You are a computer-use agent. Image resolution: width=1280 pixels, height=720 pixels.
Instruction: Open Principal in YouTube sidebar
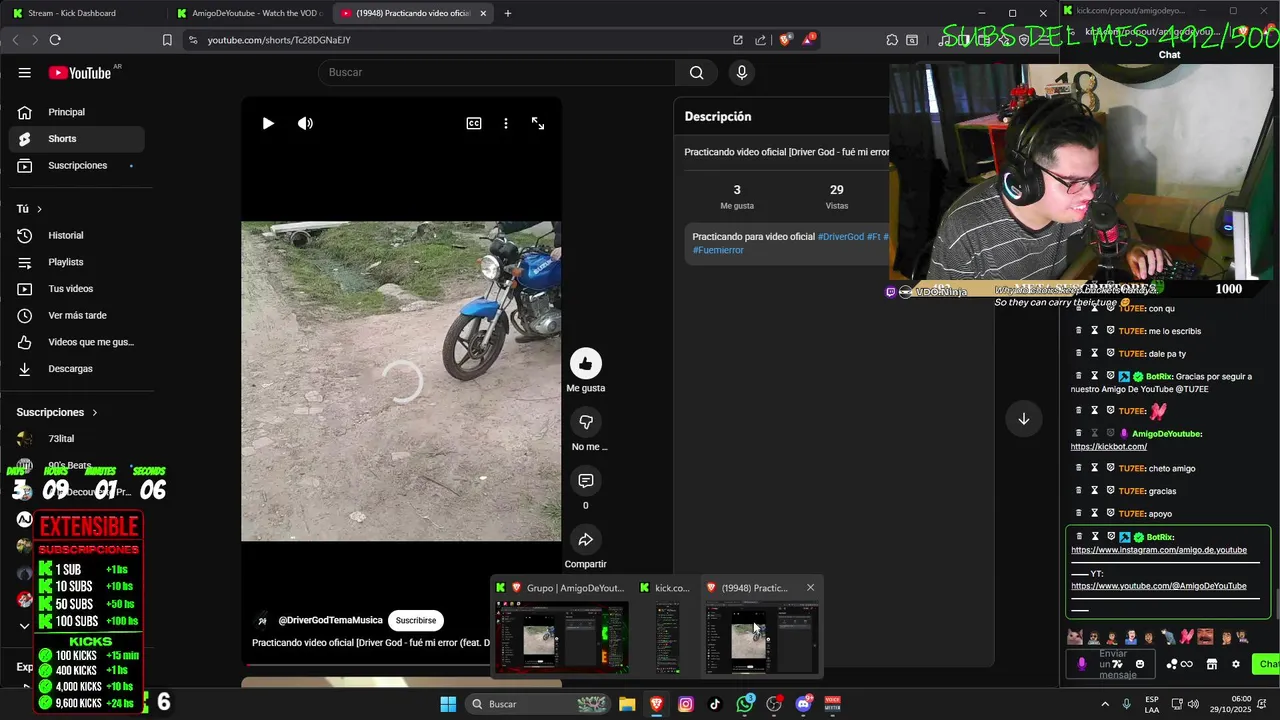click(x=77, y=112)
